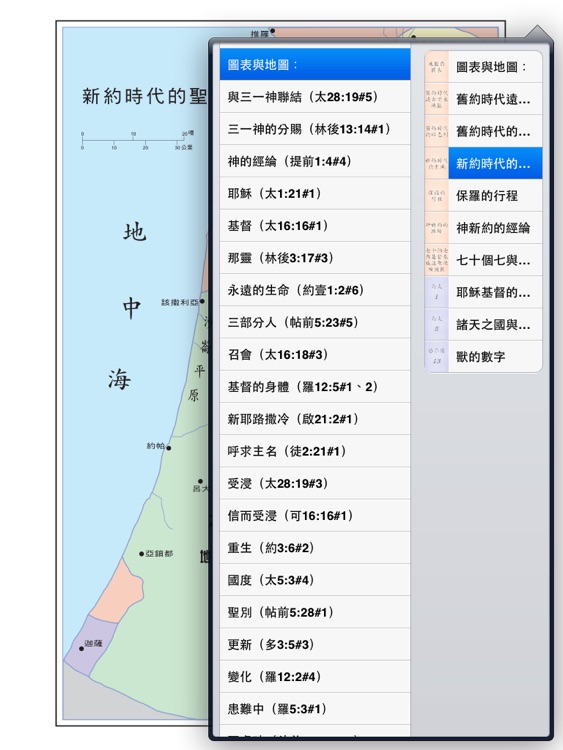
Task: Click thumbnail beside 七十個七與…
Action: [437, 260]
